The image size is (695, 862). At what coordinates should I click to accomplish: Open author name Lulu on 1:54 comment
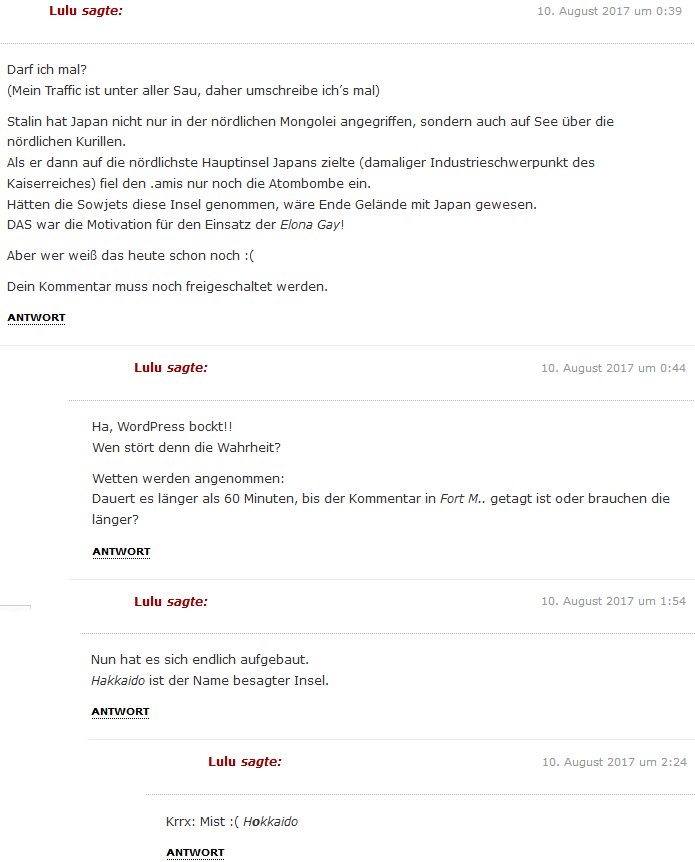coord(148,601)
